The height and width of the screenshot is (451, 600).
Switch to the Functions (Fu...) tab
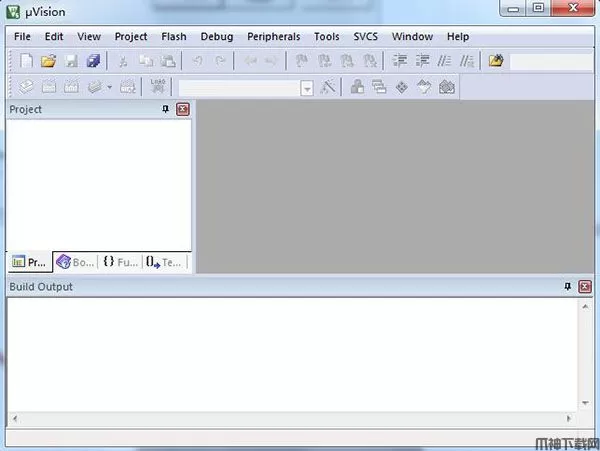(x=120, y=262)
